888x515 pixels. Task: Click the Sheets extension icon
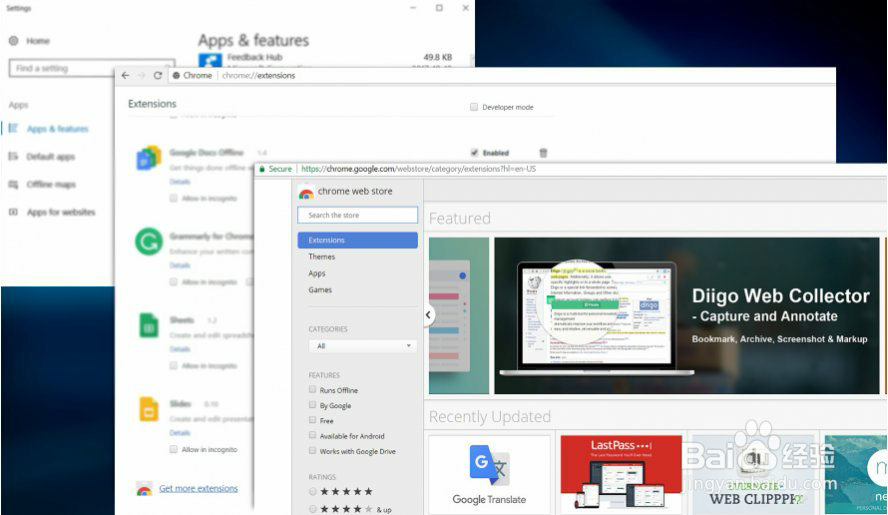pos(149,326)
